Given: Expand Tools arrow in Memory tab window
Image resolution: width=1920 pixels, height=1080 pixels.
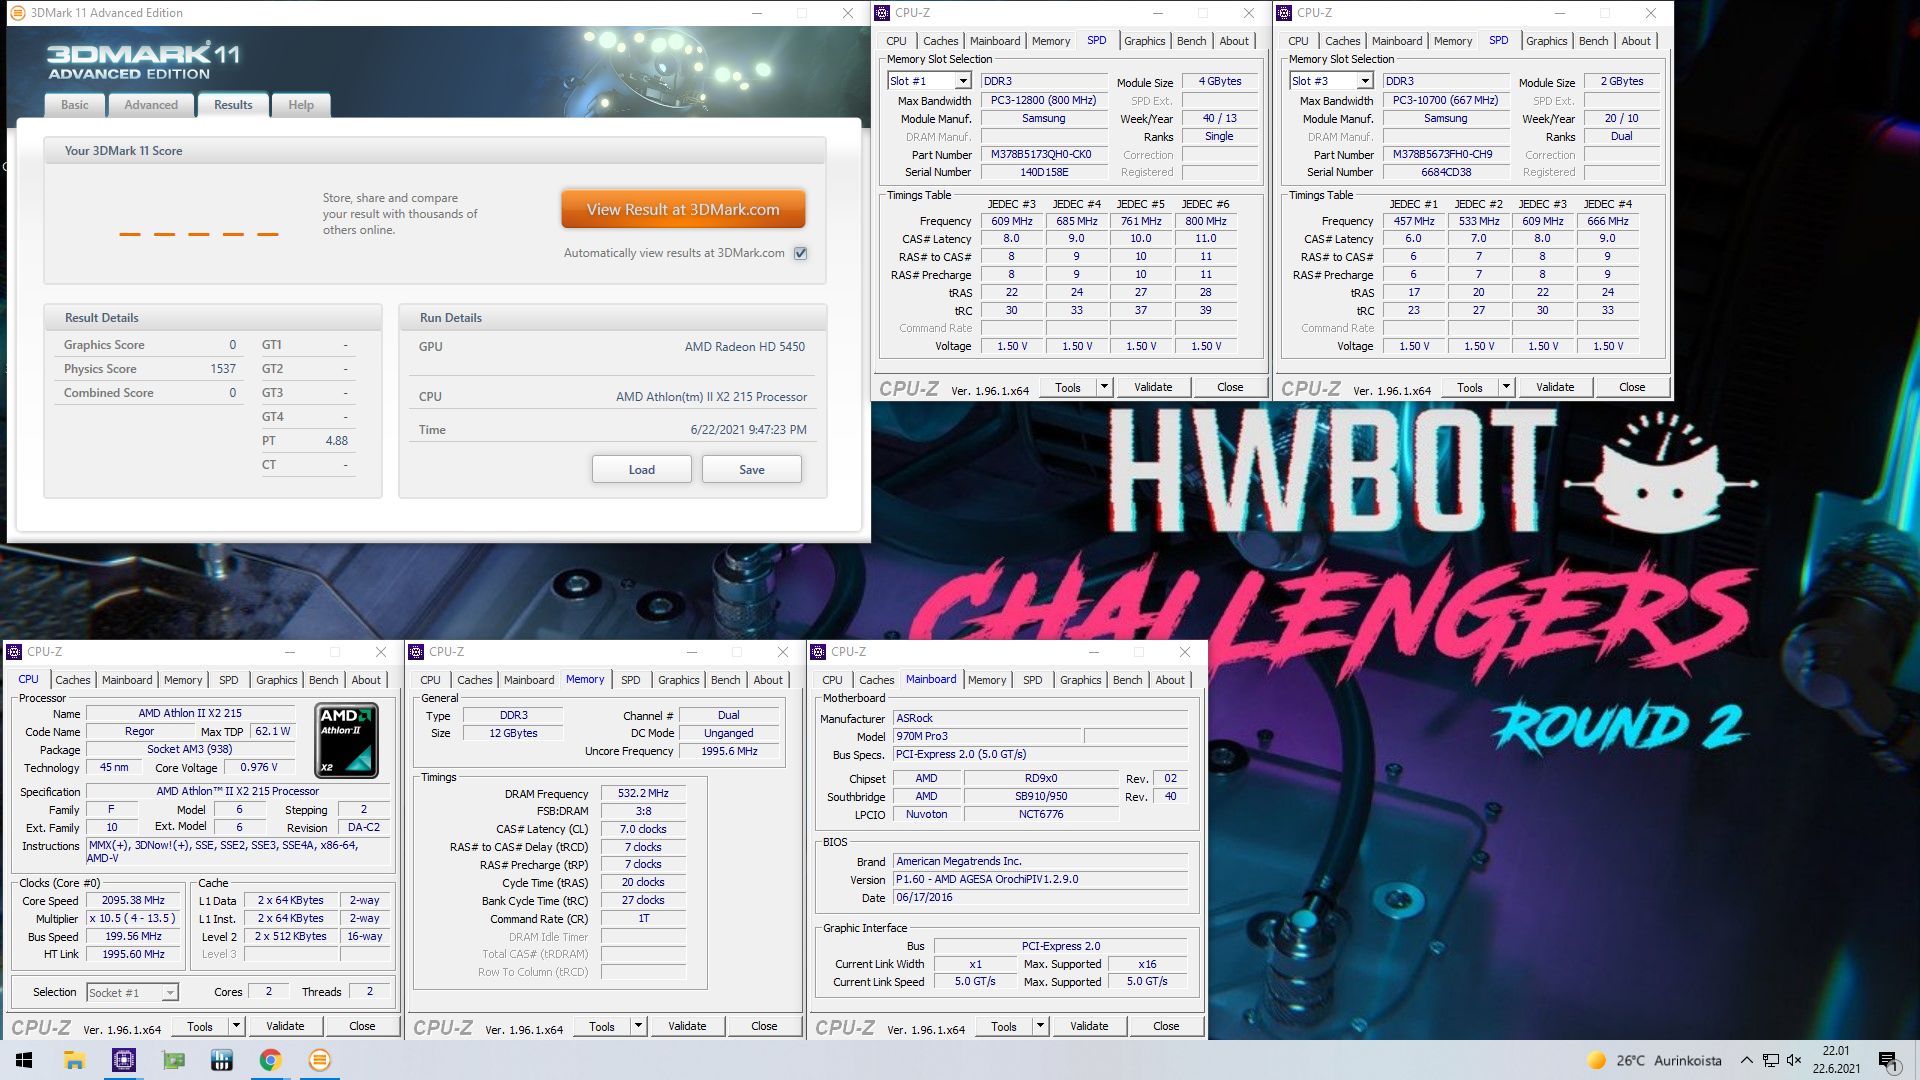Looking at the screenshot, I should point(638,1026).
